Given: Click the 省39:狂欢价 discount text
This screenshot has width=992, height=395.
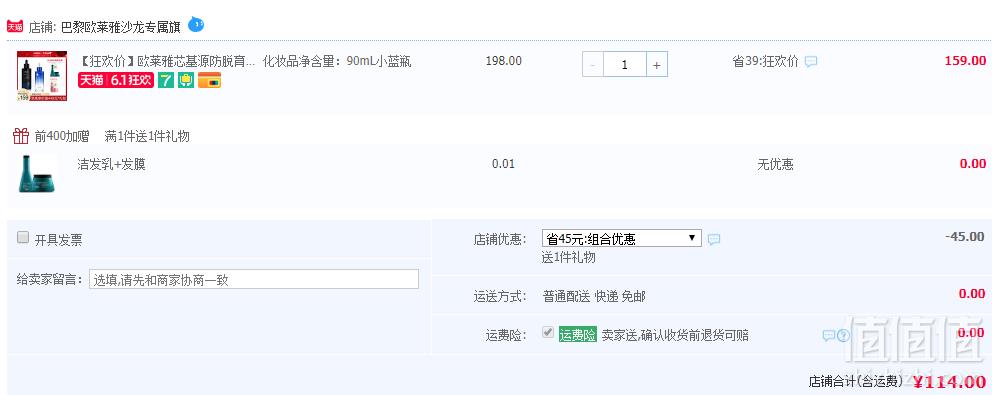Looking at the screenshot, I should [x=766, y=61].
